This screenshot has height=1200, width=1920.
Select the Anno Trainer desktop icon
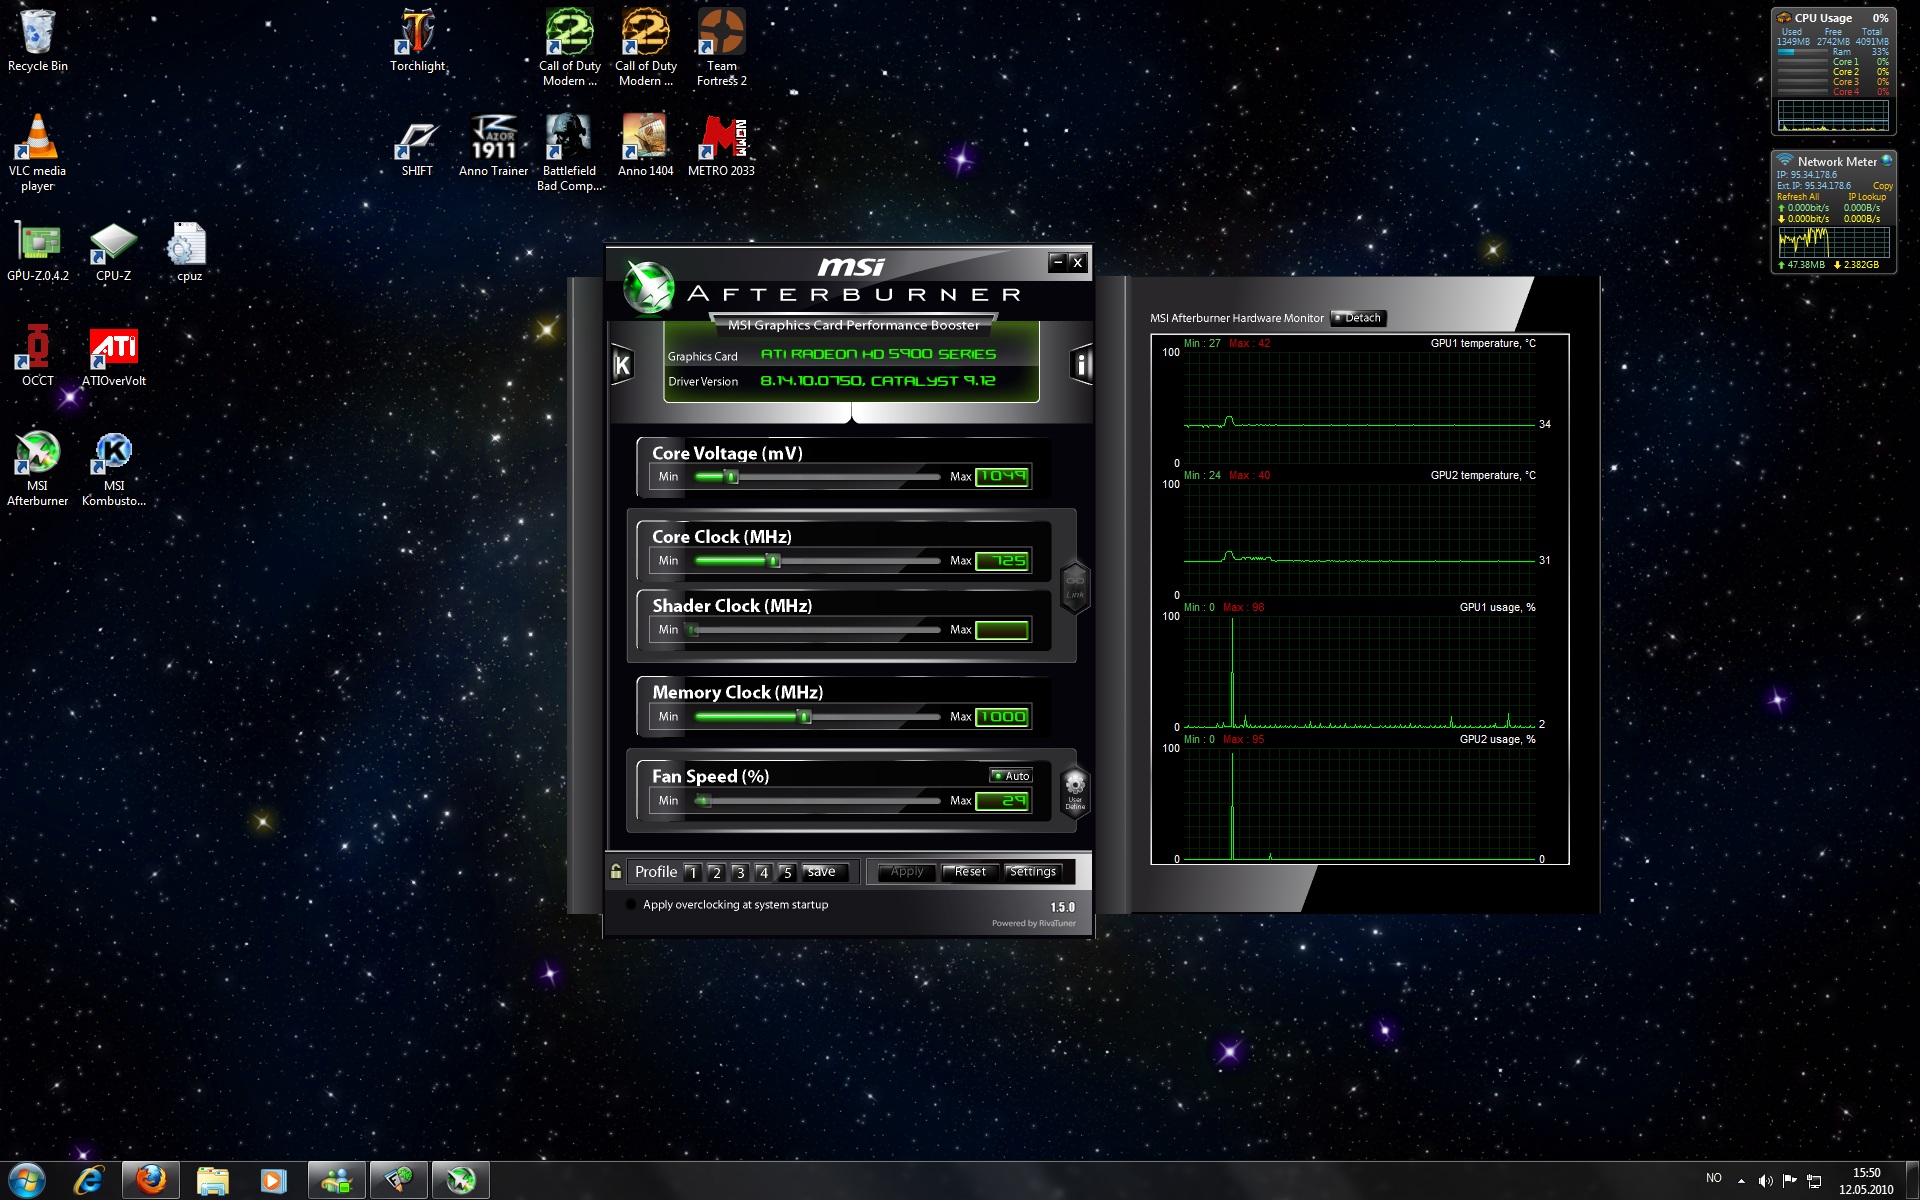[493, 146]
